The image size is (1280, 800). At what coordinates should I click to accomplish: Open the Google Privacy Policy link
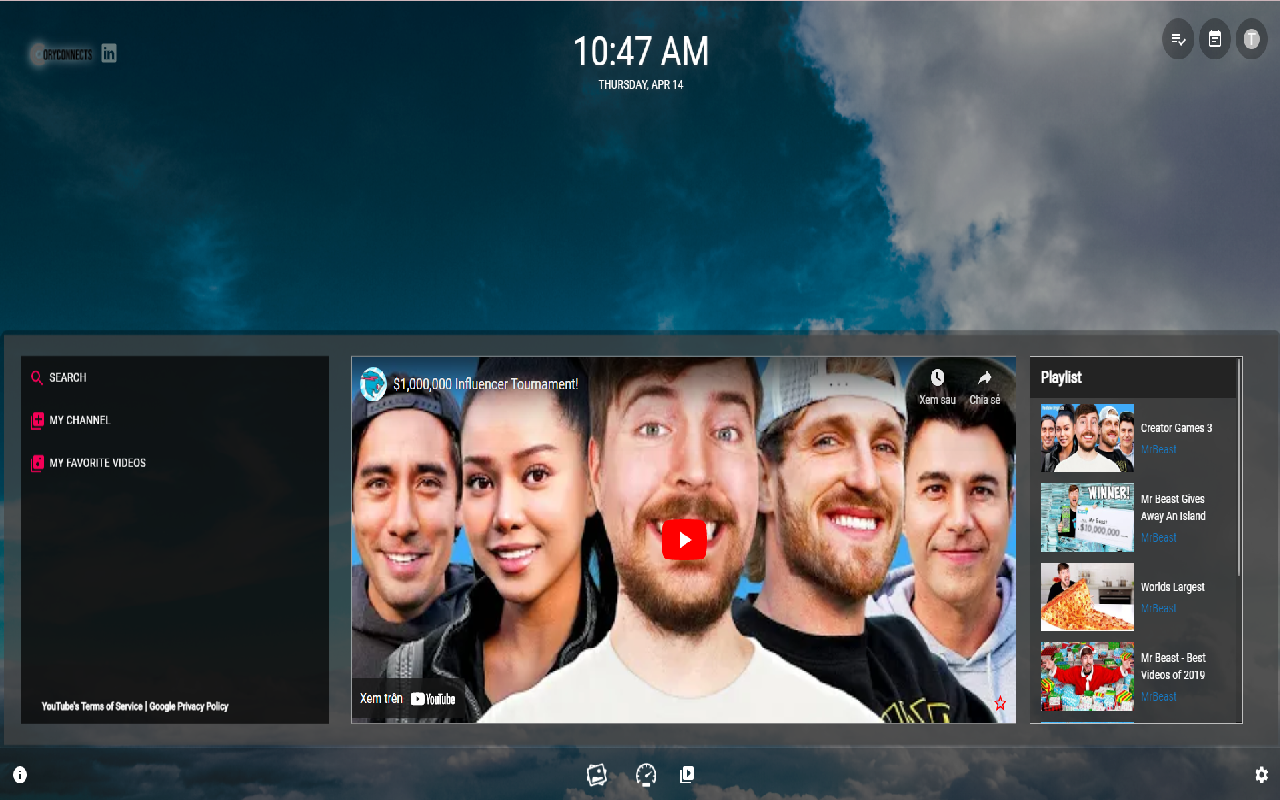coord(189,706)
